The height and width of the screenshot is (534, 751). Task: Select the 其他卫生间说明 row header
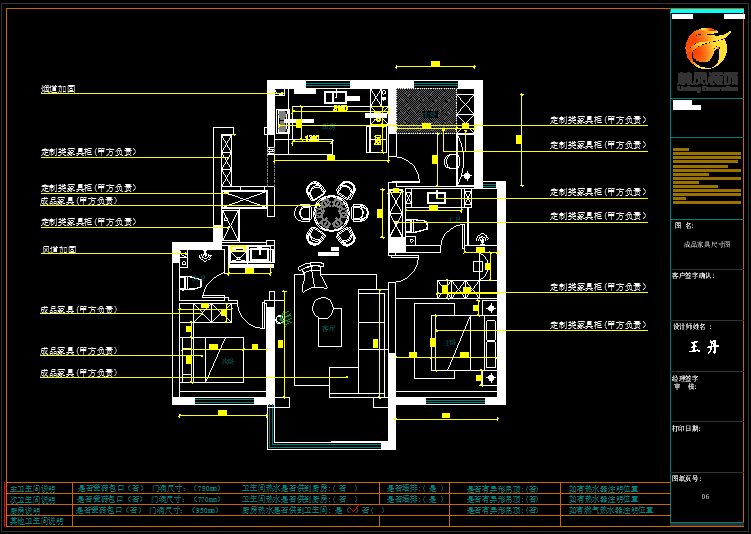coord(36,520)
